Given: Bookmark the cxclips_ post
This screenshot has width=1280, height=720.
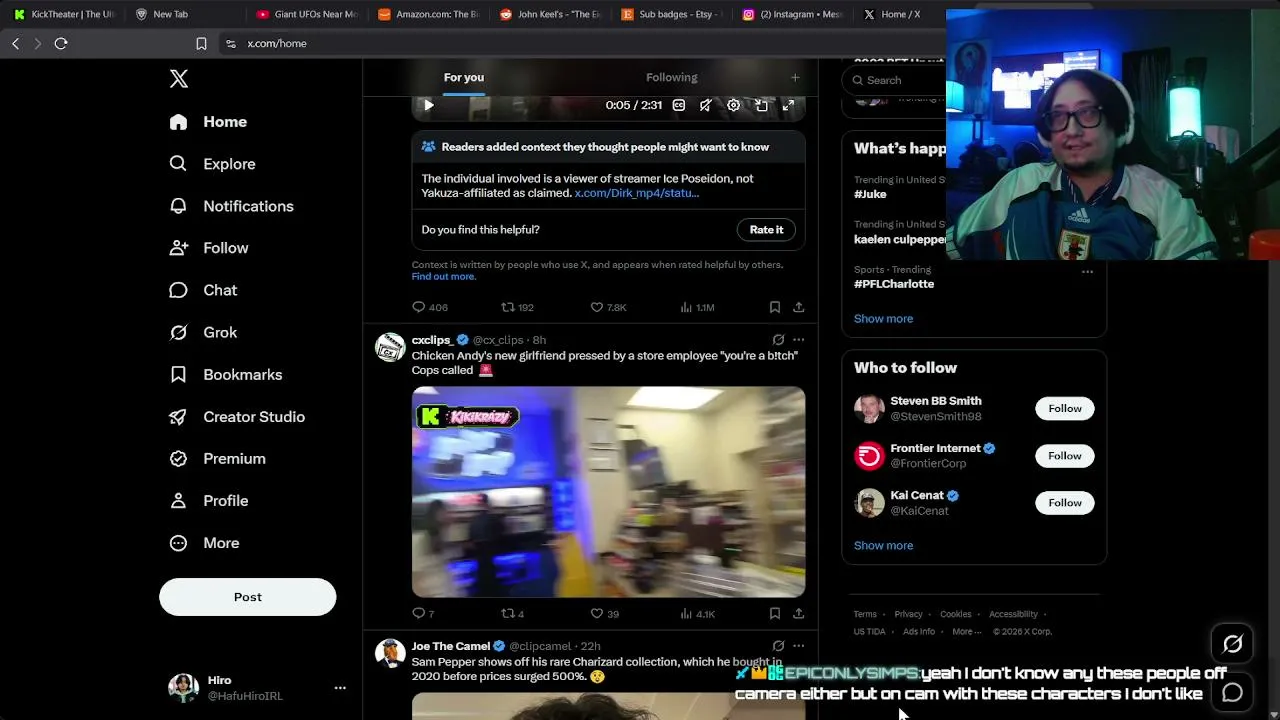Looking at the screenshot, I should [775, 613].
